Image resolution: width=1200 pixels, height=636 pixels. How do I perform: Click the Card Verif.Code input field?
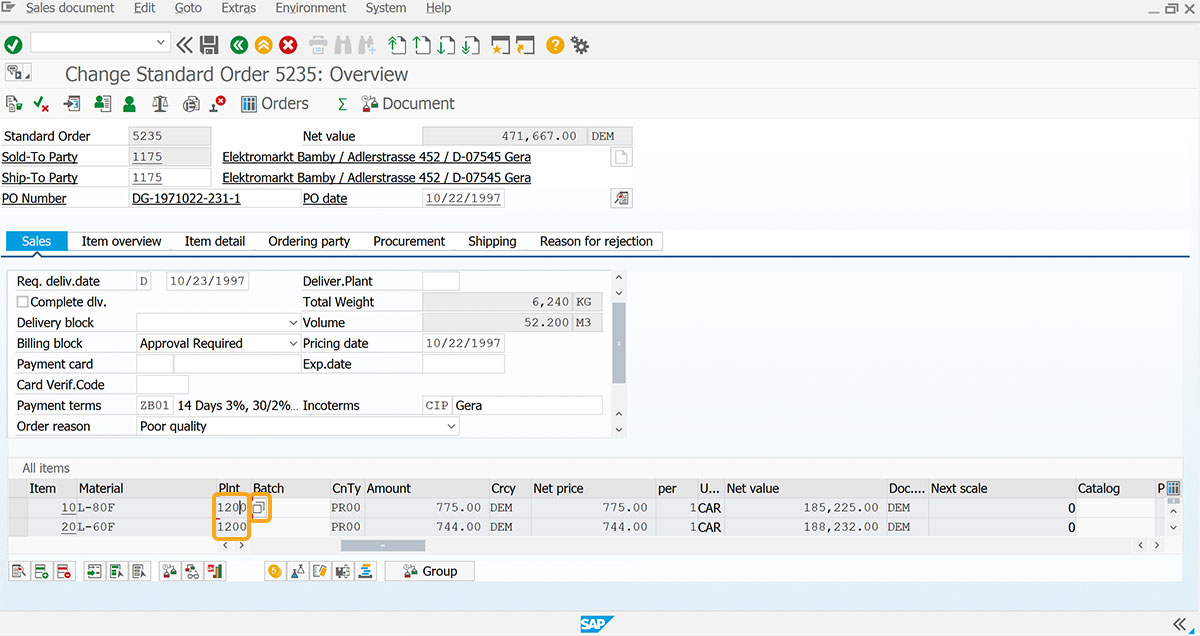coord(162,385)
